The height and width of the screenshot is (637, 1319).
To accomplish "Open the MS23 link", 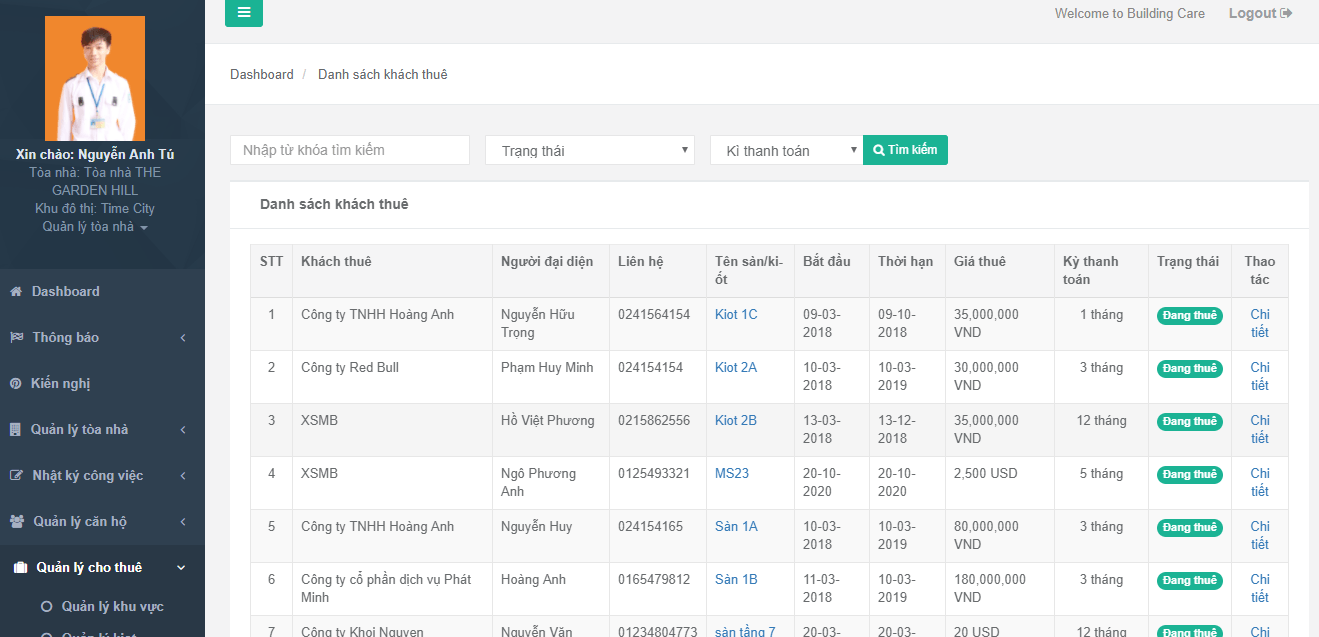I will [732, 474].
